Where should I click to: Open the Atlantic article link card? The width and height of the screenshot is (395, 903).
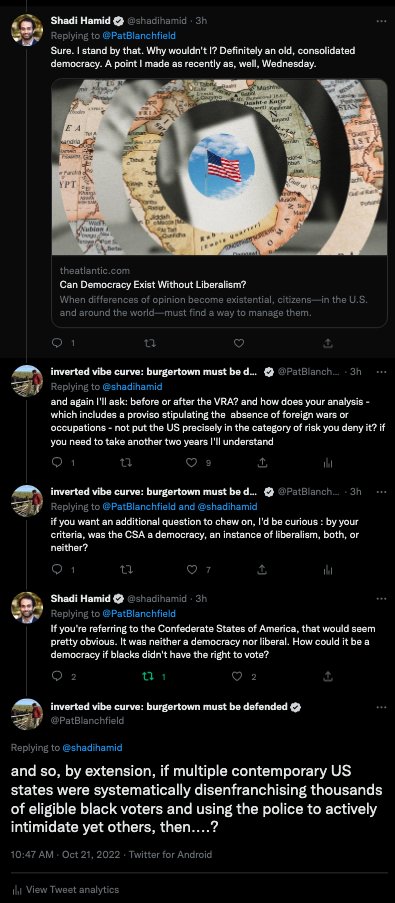click(x=219, y=203)
